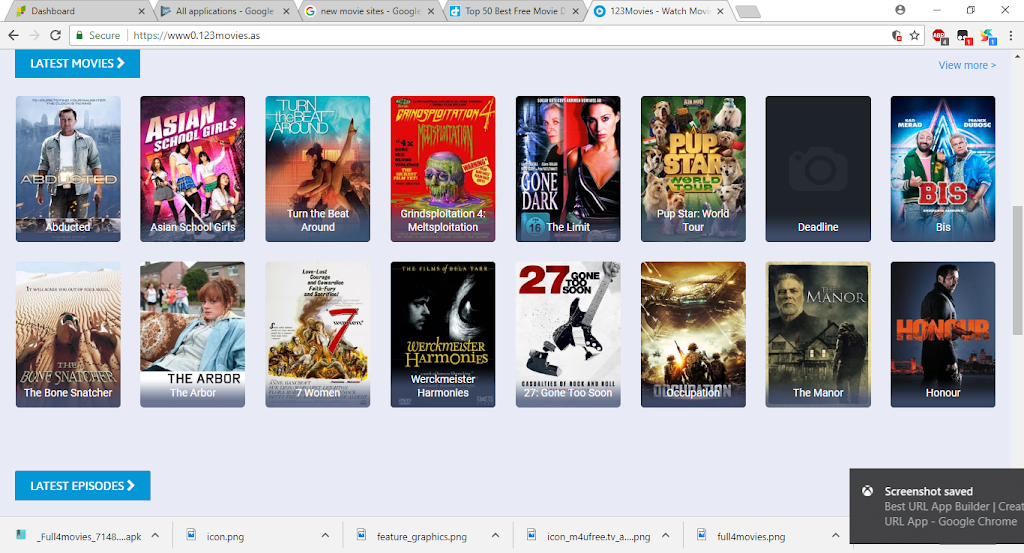
Task: Expand options for the icon.png download
Action: coord(325,535)
